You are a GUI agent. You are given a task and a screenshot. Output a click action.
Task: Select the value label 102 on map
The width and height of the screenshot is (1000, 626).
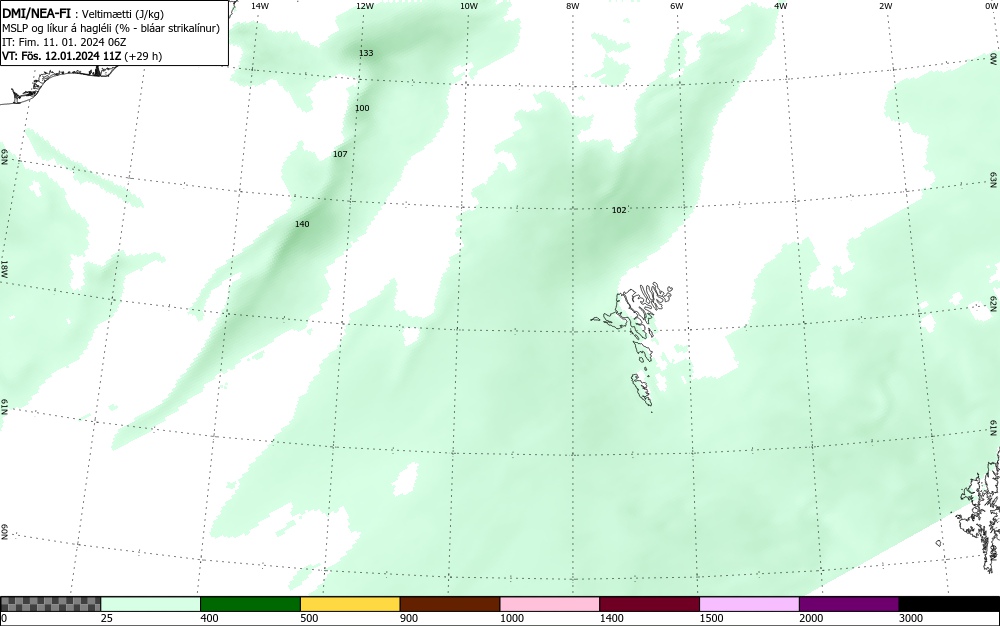619,210
